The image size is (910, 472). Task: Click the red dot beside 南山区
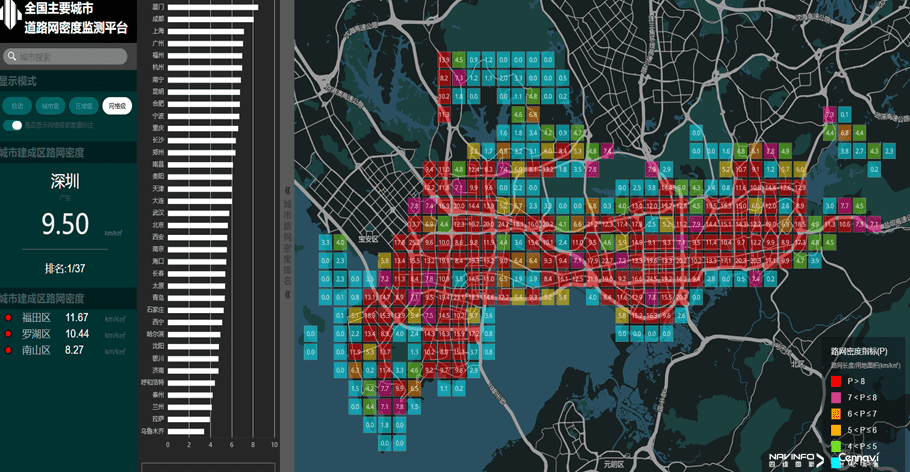click(x=8, y=351)
